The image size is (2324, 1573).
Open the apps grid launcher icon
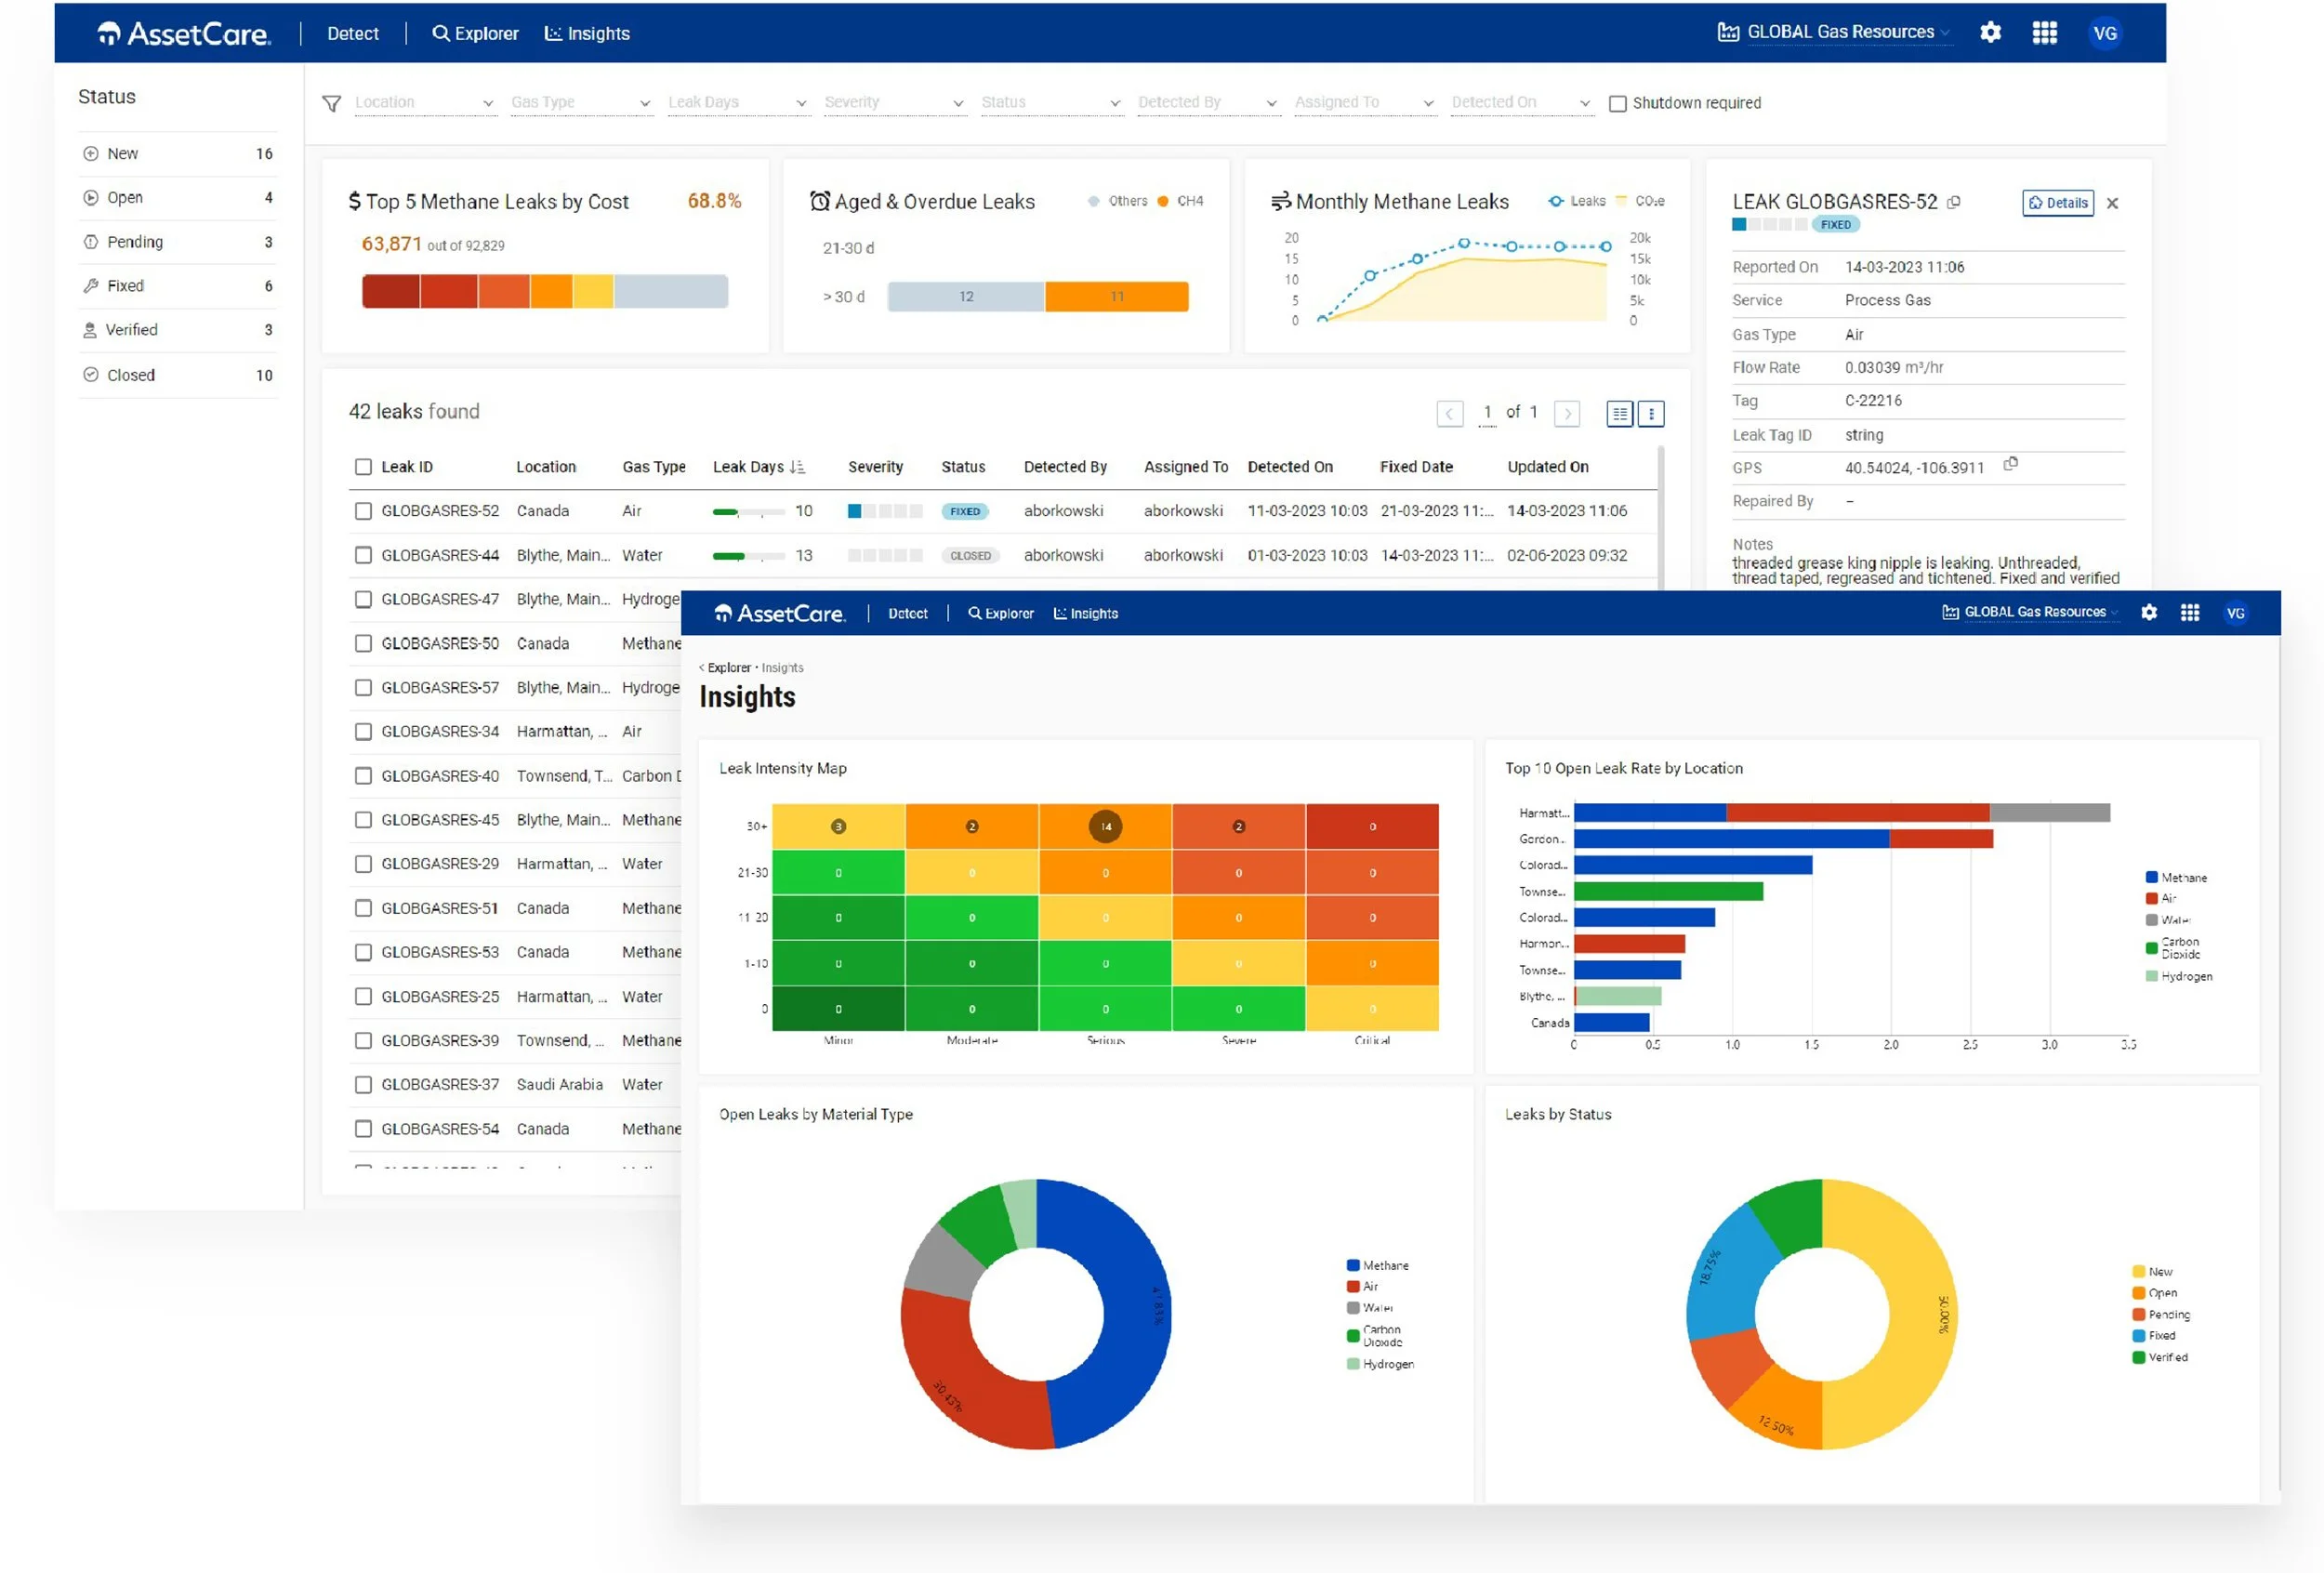(2044, 33)
